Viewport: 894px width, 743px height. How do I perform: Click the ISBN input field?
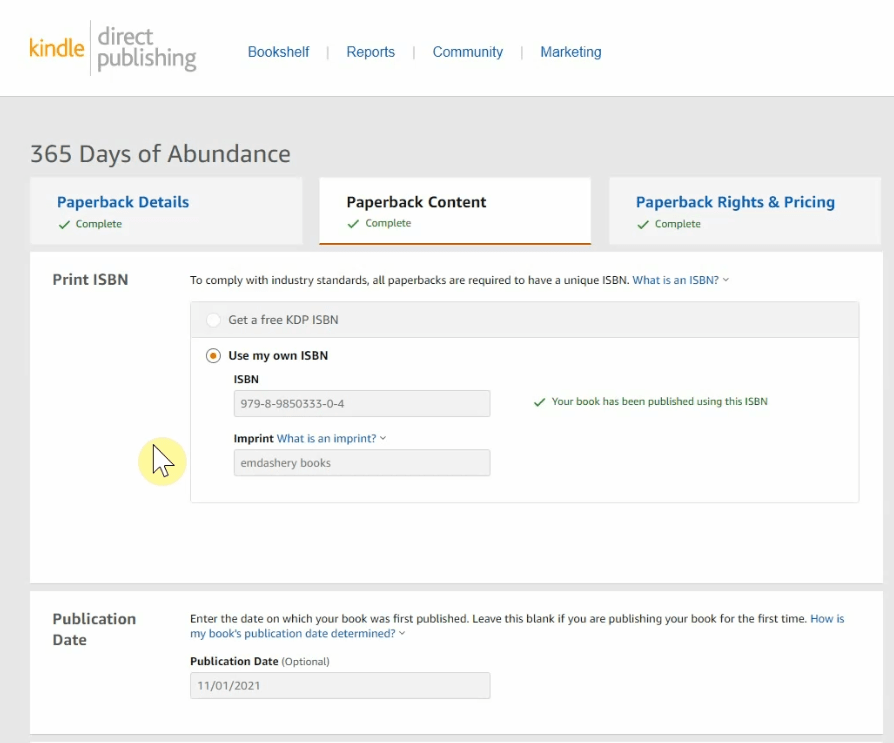click(361, 403)
